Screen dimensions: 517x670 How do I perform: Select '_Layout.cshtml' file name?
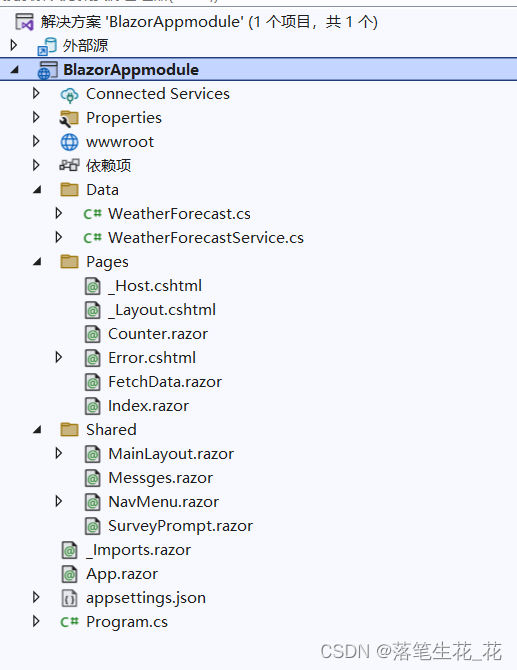click(x=162, y=311)
